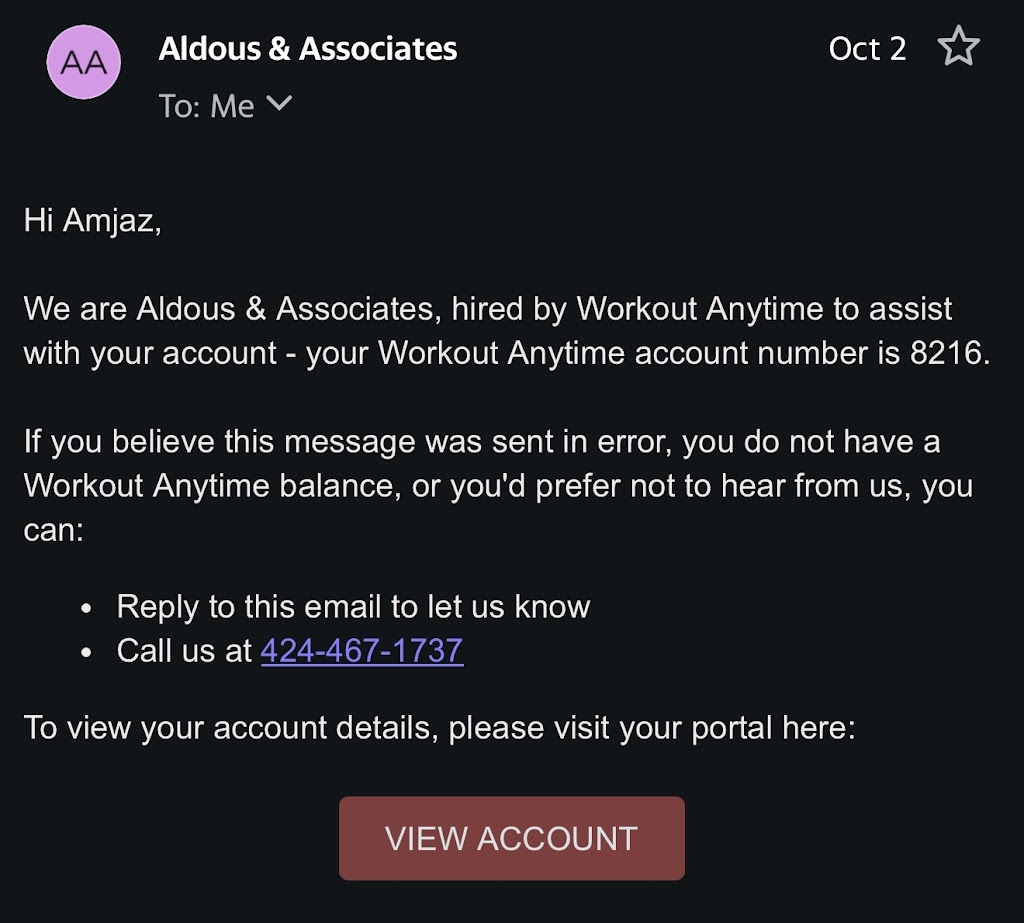
Task: Open the Aldous & Associates sender name
Action: point(308,49)
